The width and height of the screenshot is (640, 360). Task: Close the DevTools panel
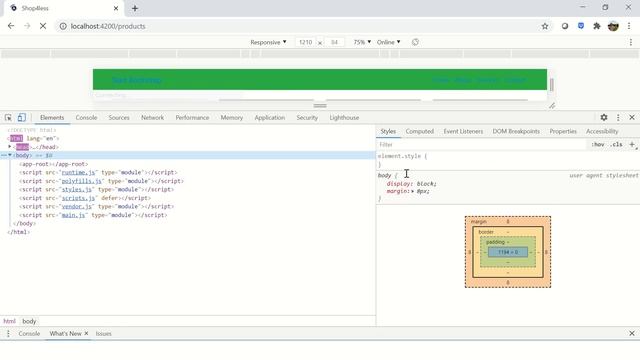coord(632,118)
